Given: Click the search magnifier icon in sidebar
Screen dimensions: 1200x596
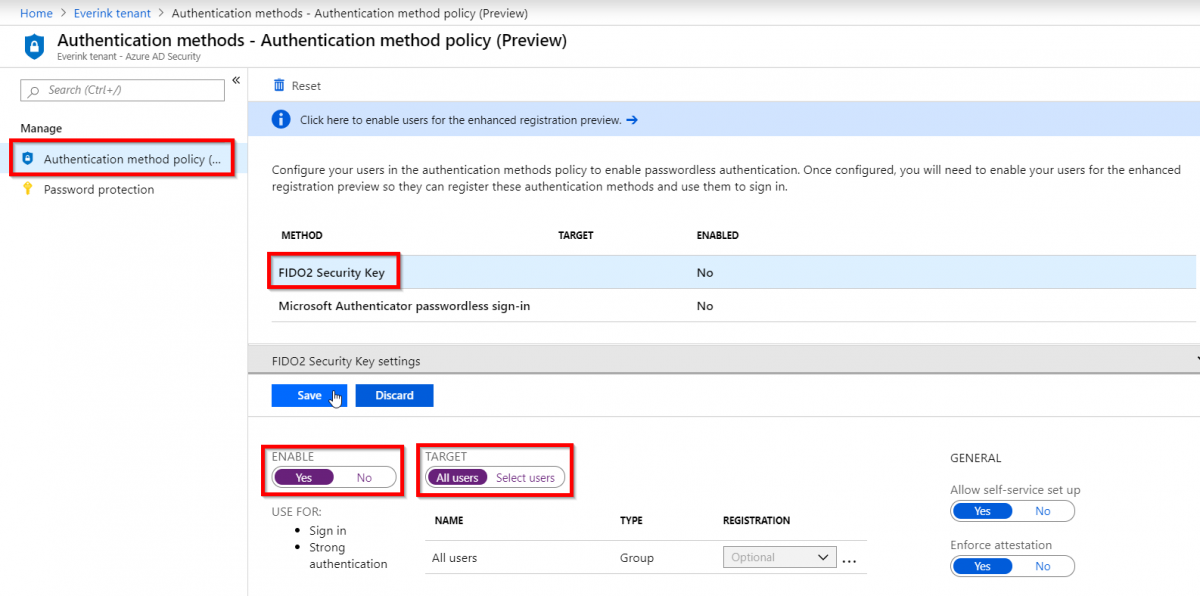Looking at the screenshot, I should [x=35, y=90].
